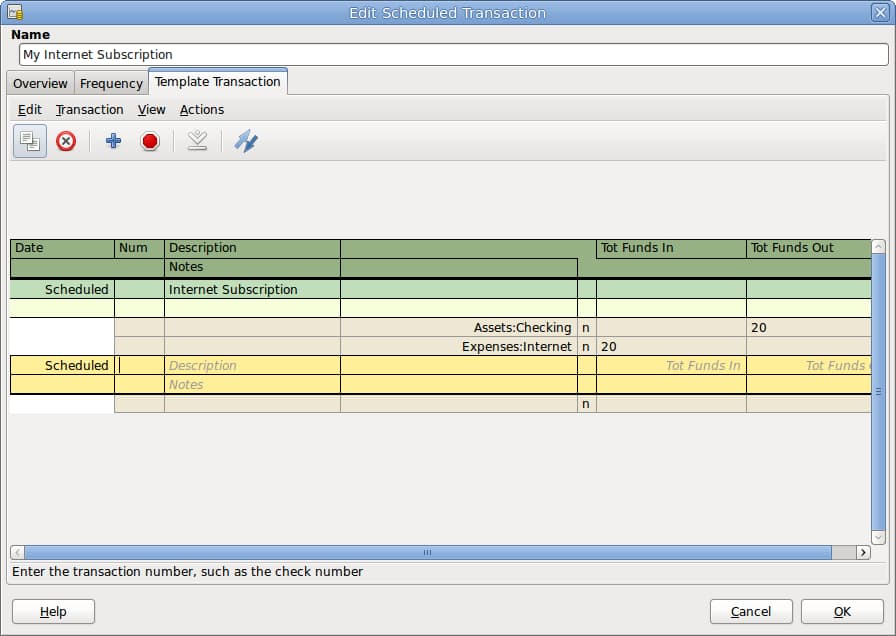Image resolution: width=896 pixels, height=636 pixels.
Task: Toggle the reconcile flag on the bottom empty split
Action: pyautogui.click(x=586, y=404)
